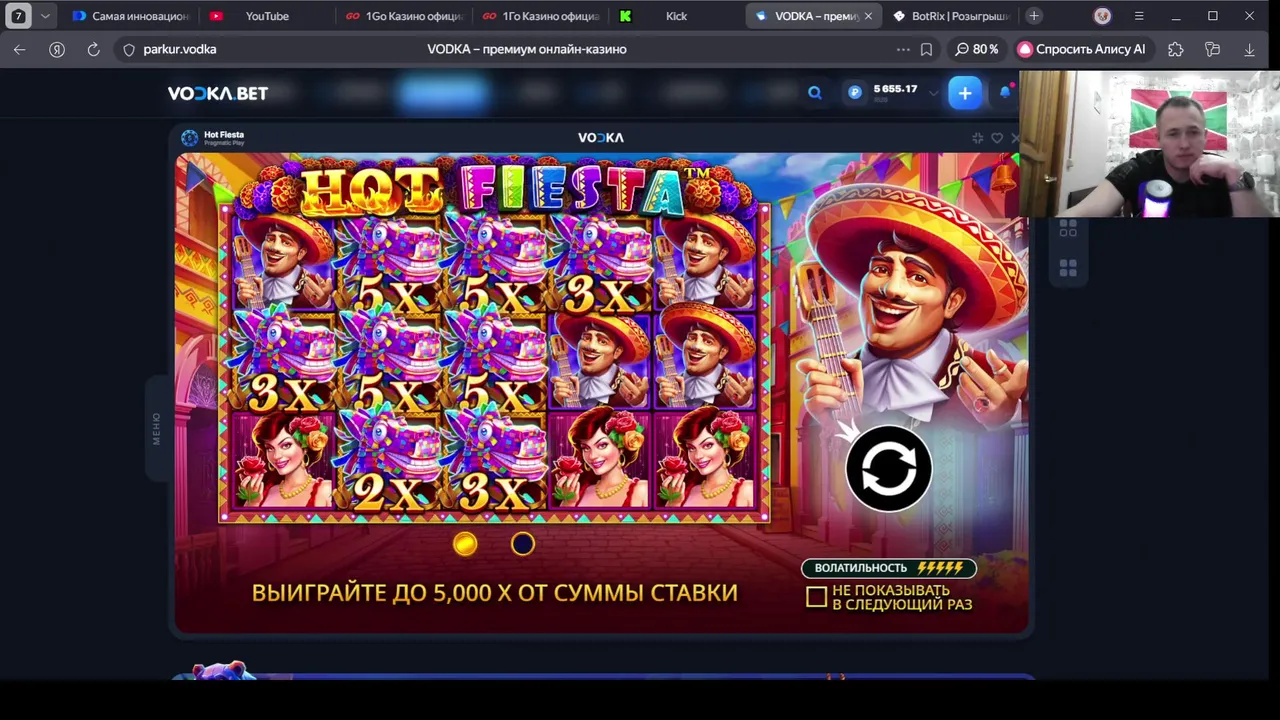Select the first yellow page indicator dot
Screen dimensions: 1280x720
(465, 543)
